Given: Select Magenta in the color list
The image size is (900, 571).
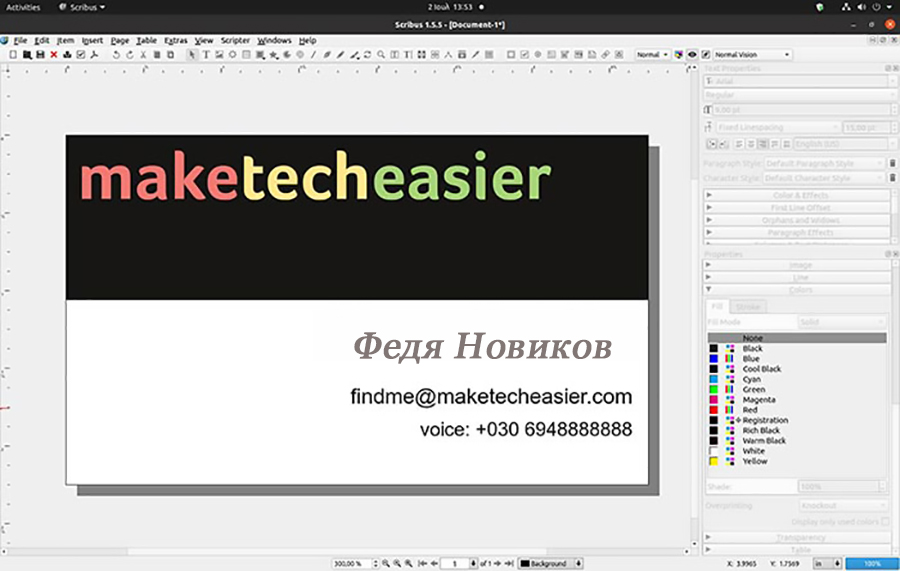Looking at the screenshot, I should pyautogui.click(x=753, y=400).
